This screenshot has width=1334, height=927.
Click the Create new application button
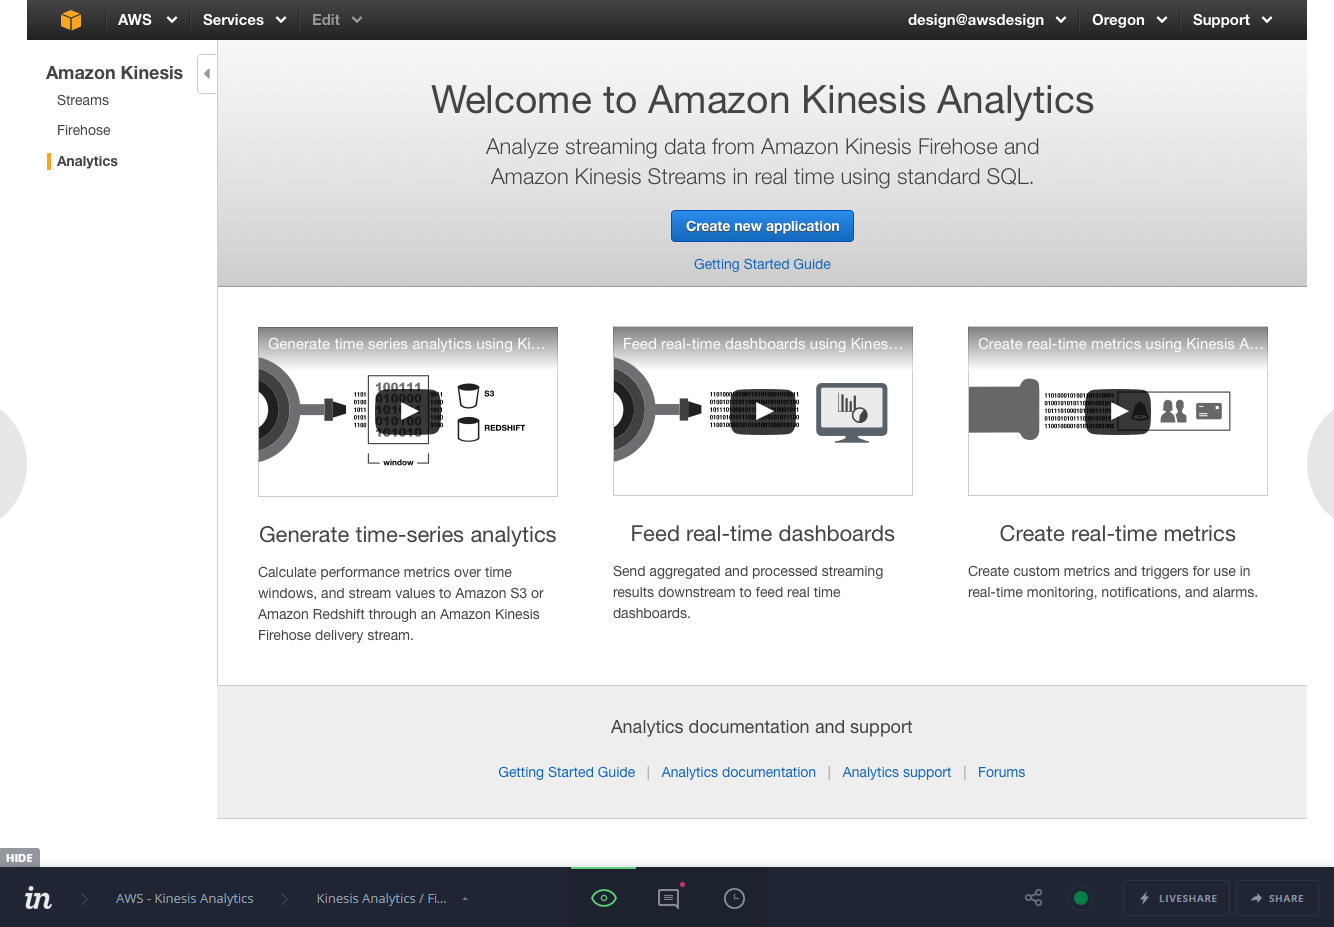762,226
